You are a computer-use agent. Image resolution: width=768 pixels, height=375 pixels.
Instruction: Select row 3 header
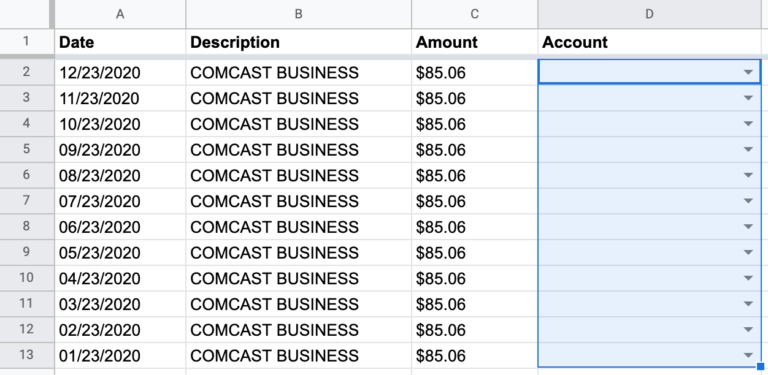click(x=26, y=98)
